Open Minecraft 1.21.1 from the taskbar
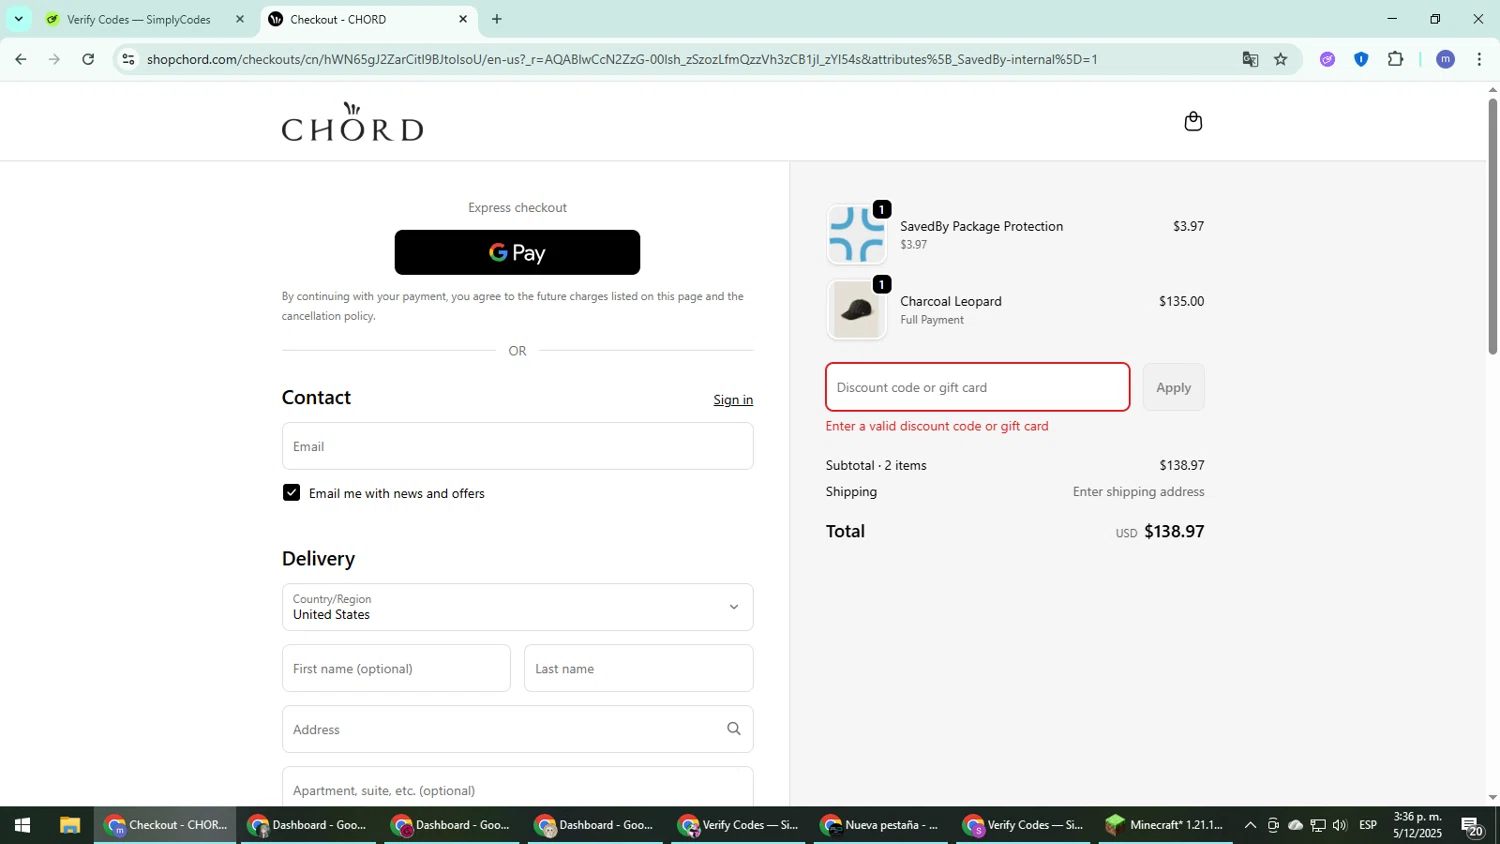This screenshot has height=844, width=1500. (1163, 825)
